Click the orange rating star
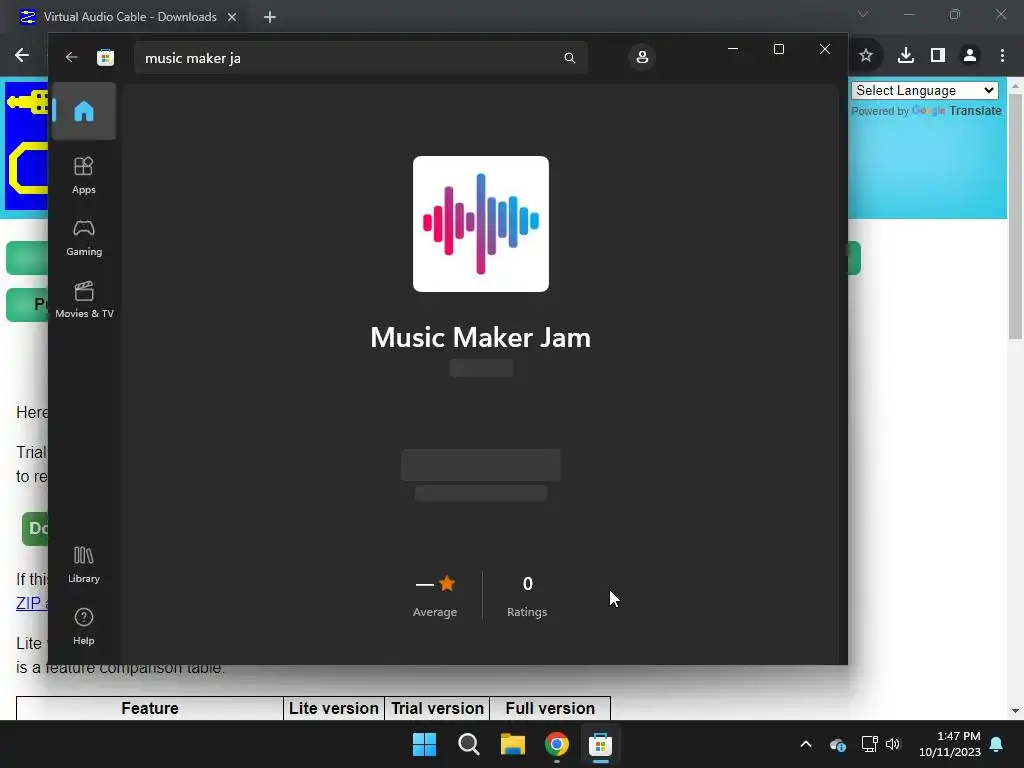Image resolution: width=1024 pixels, height=768 pixels. (447, 583)
